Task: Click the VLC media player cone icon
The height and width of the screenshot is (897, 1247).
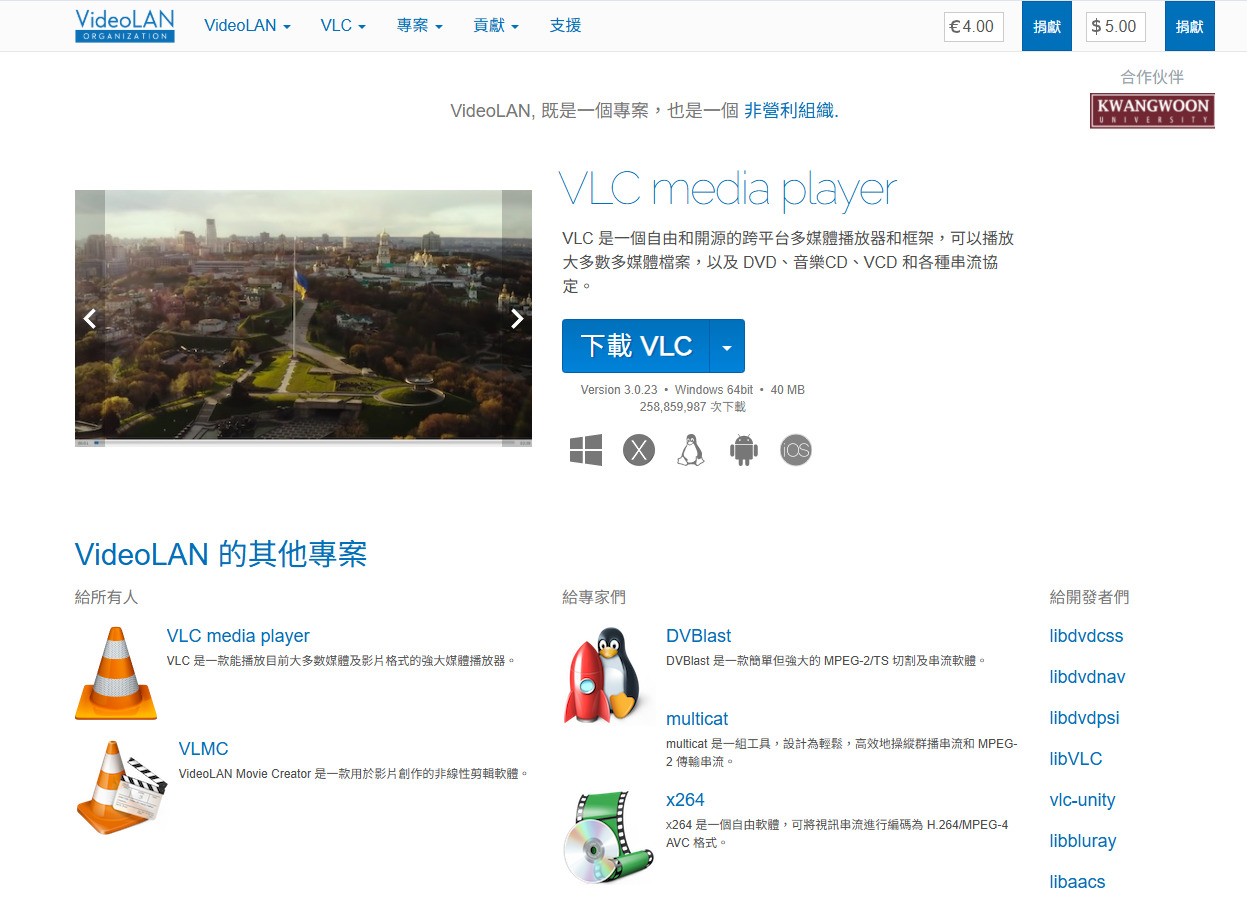Action: coord(116,673)
